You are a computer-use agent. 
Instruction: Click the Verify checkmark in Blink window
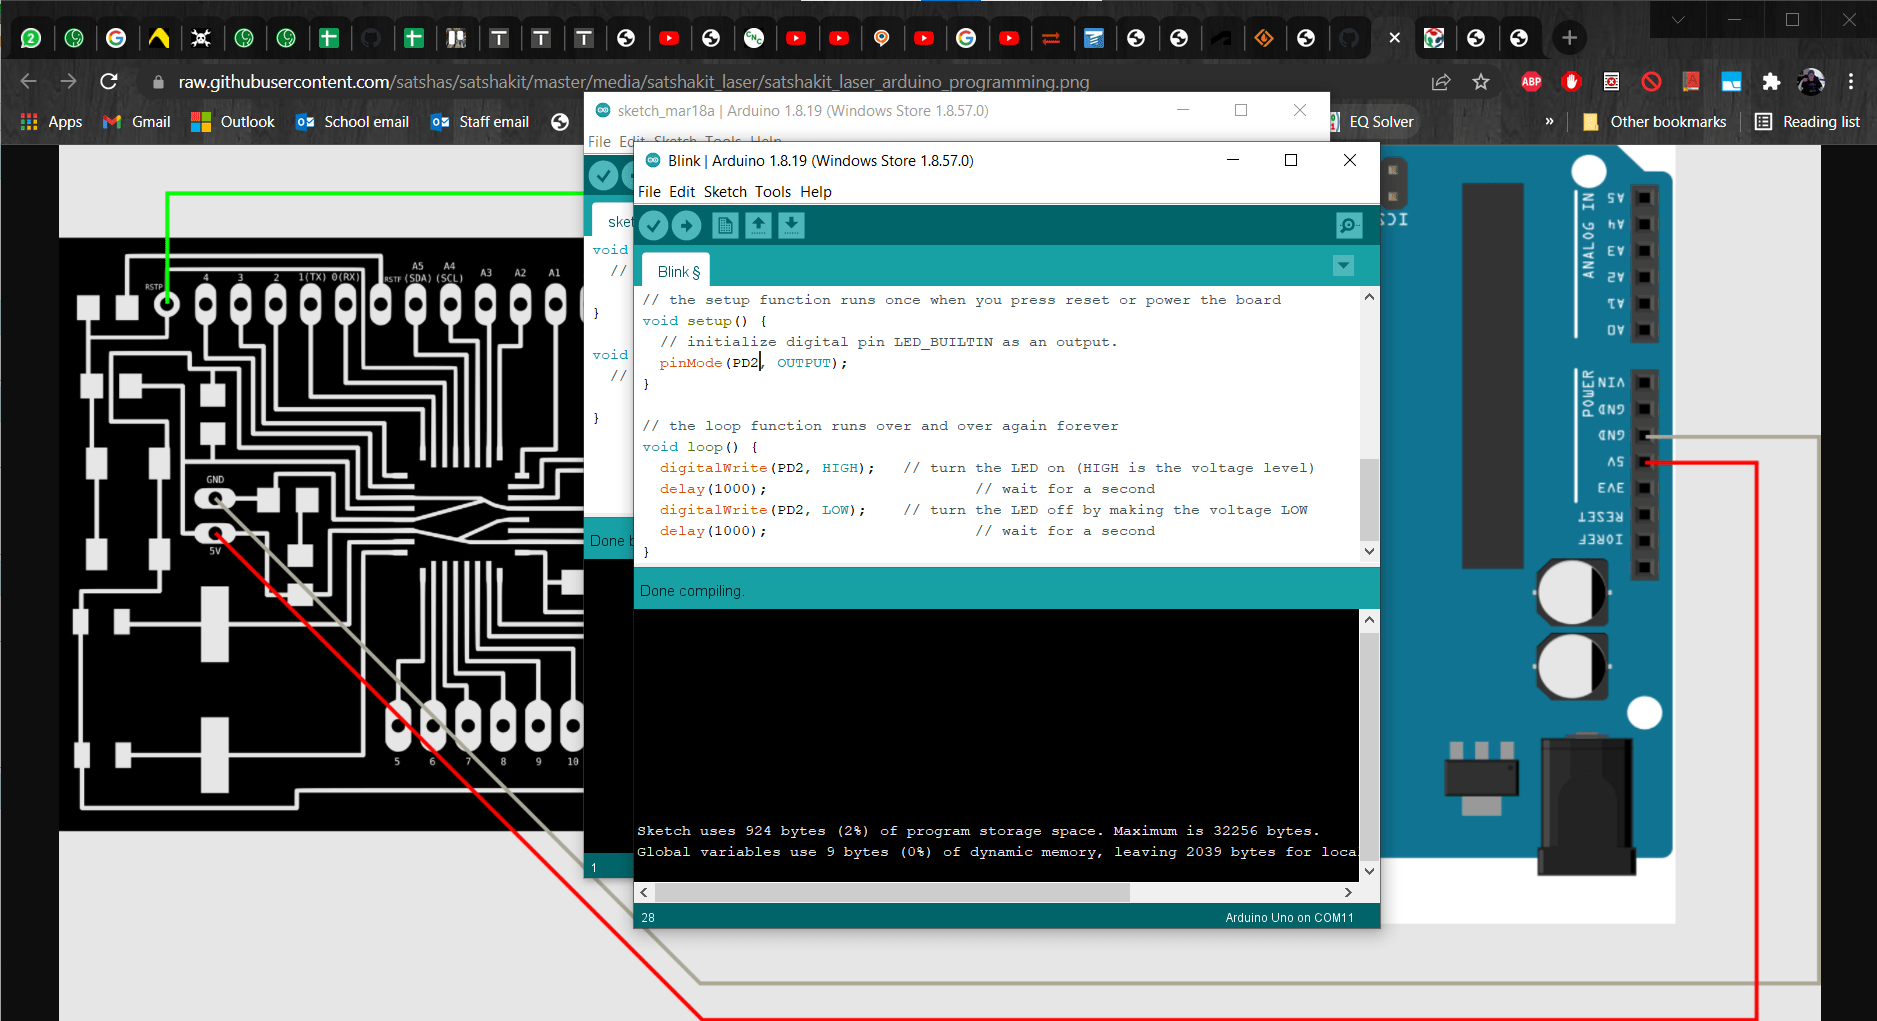[x=654, y=226]
